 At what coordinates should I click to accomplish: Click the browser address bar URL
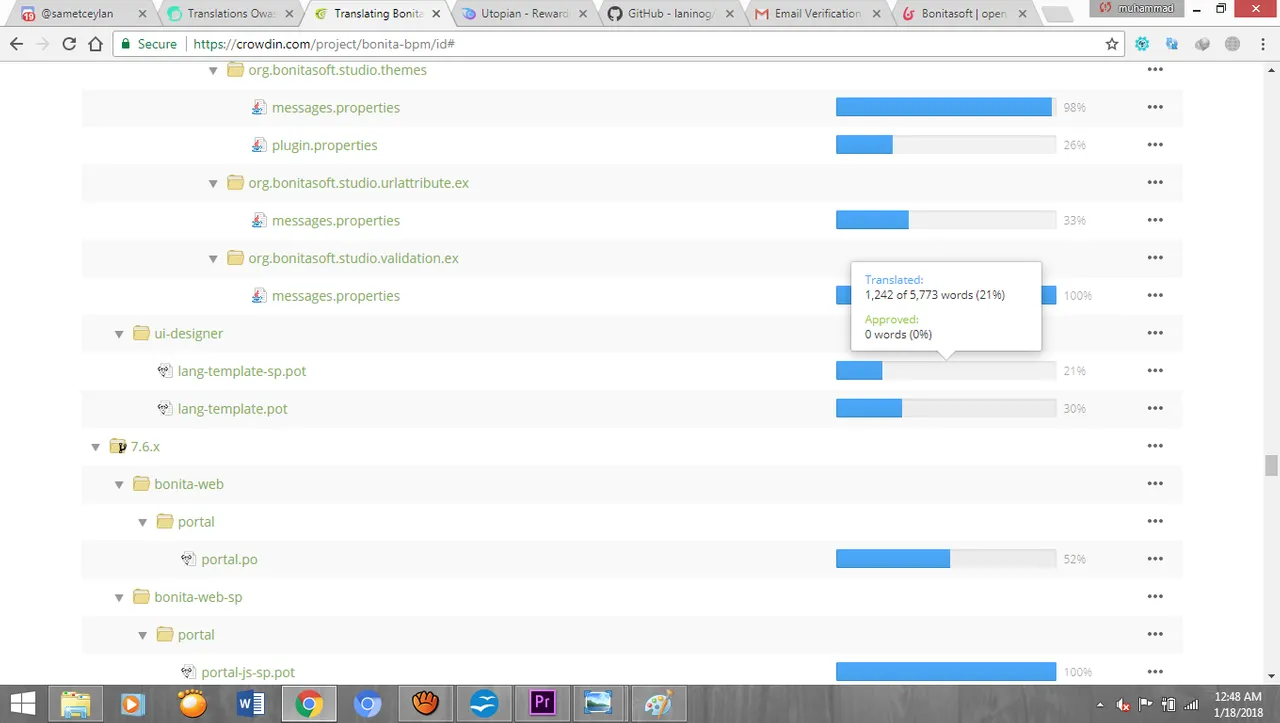point(324,44)
